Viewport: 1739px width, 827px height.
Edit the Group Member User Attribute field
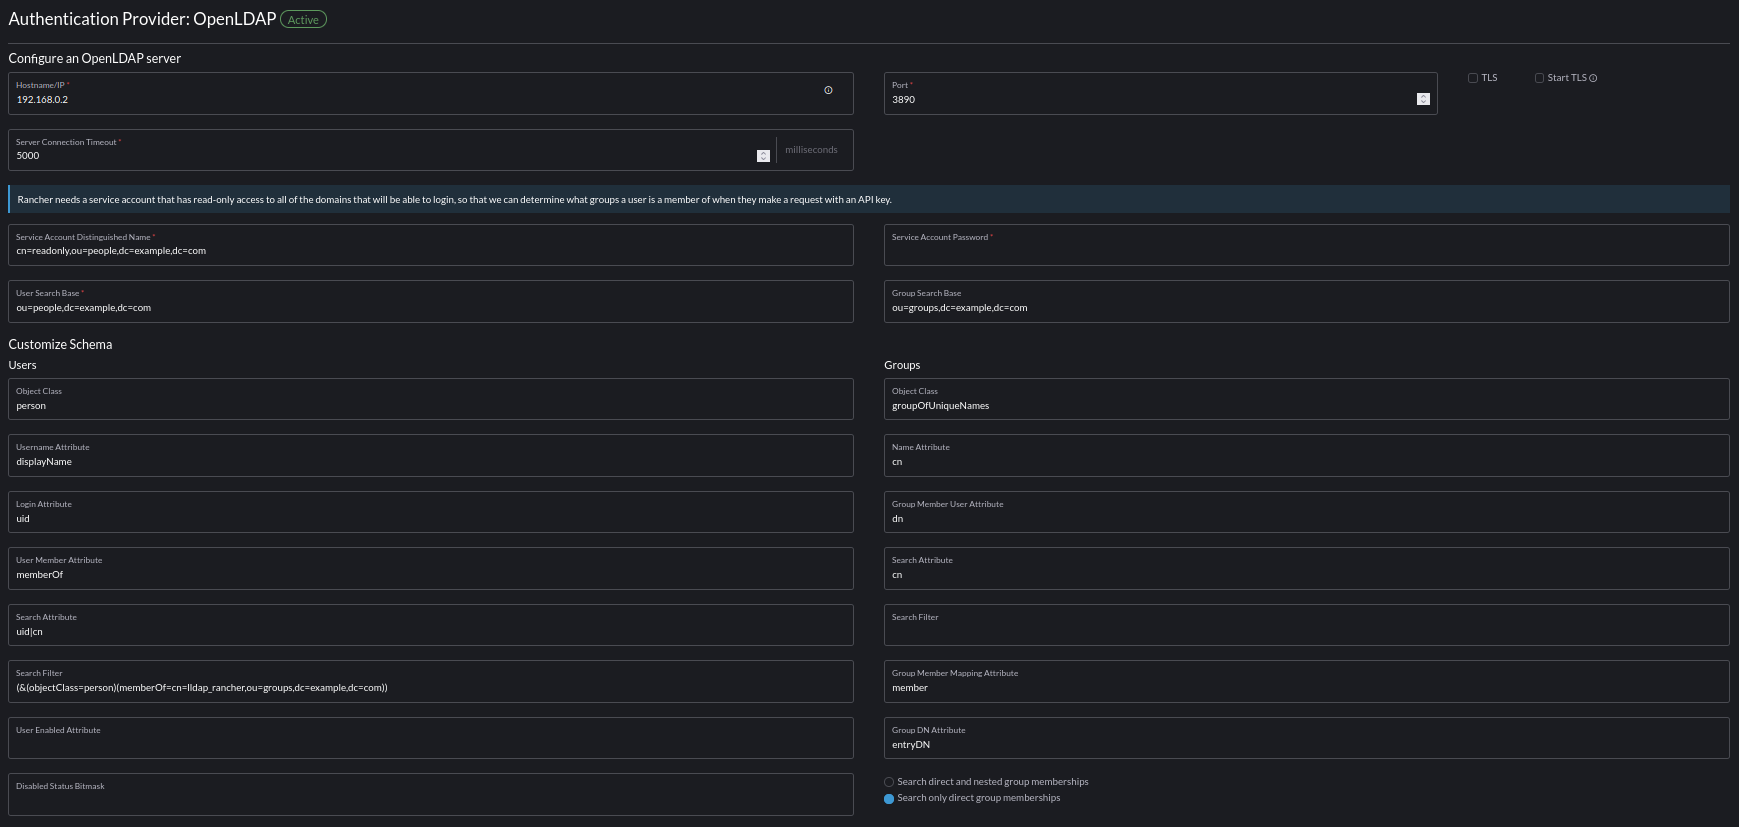(1306, 512)
